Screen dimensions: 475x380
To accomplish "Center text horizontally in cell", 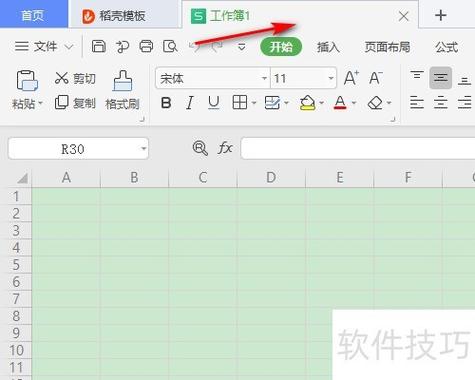I will (x=440, y=103).
